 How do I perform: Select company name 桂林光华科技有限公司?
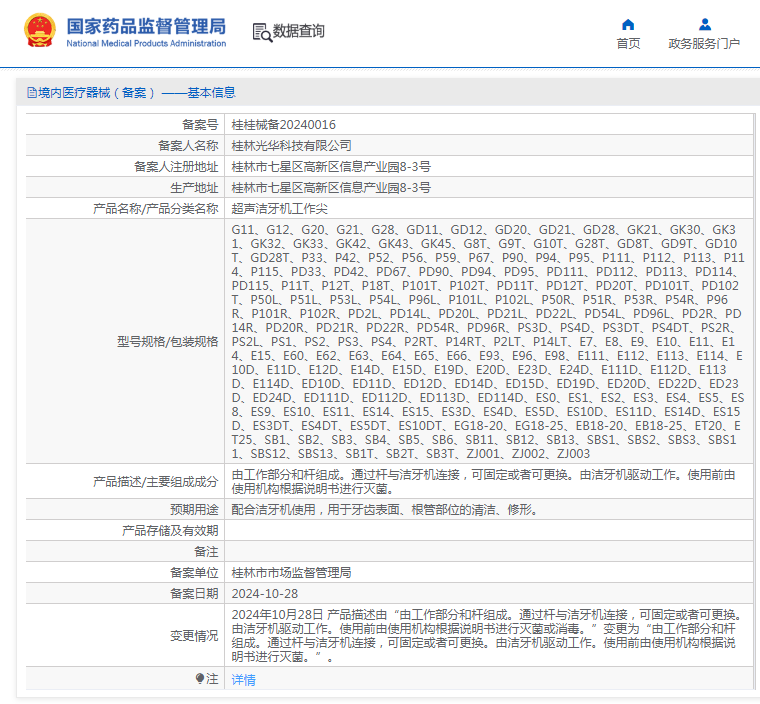[291, 145]
